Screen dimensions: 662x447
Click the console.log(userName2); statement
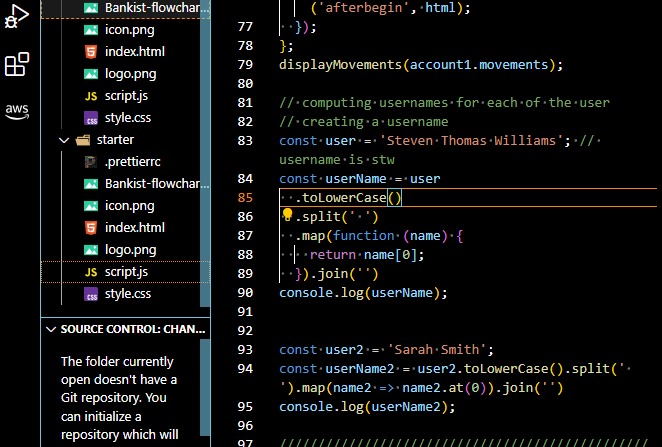[367, 406]
